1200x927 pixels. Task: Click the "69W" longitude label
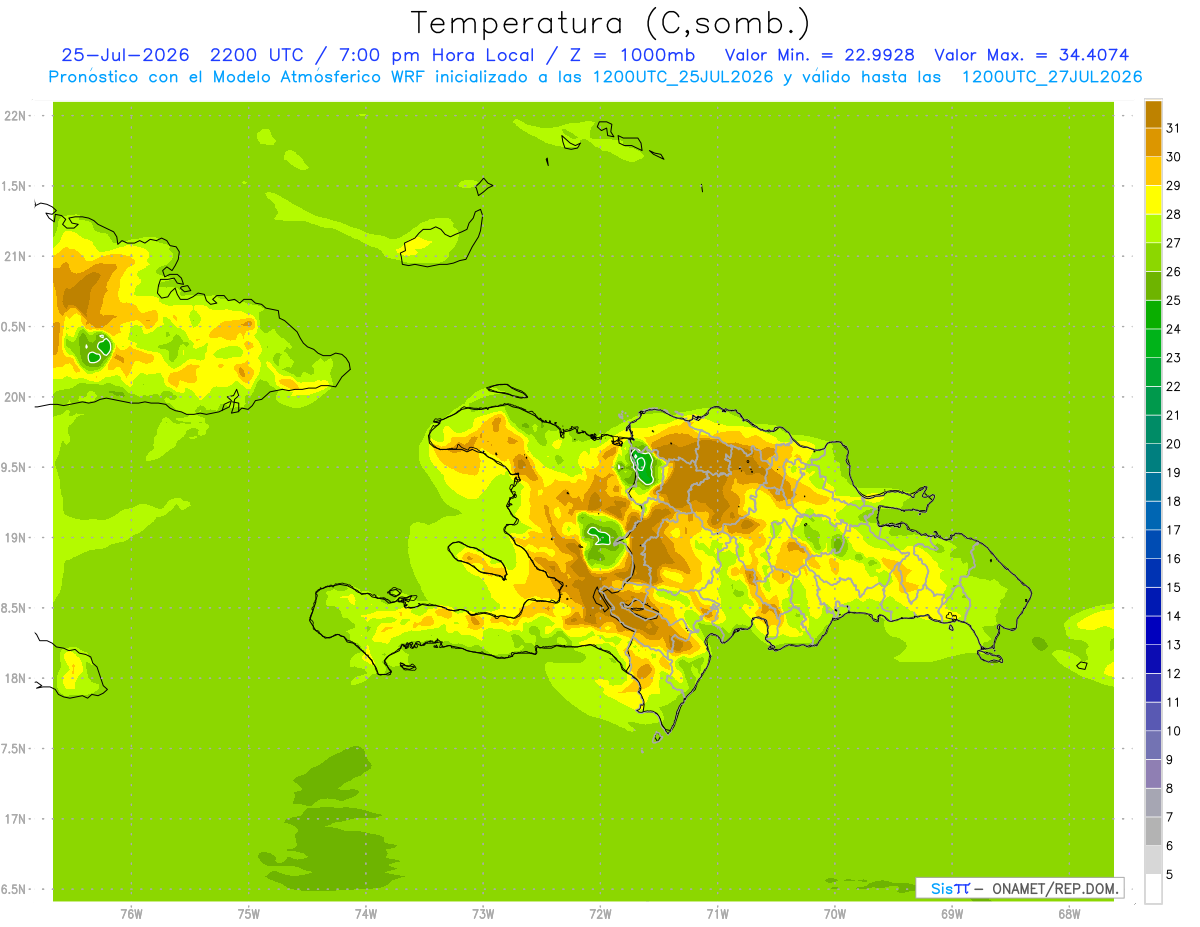click(x=952, y=914)
